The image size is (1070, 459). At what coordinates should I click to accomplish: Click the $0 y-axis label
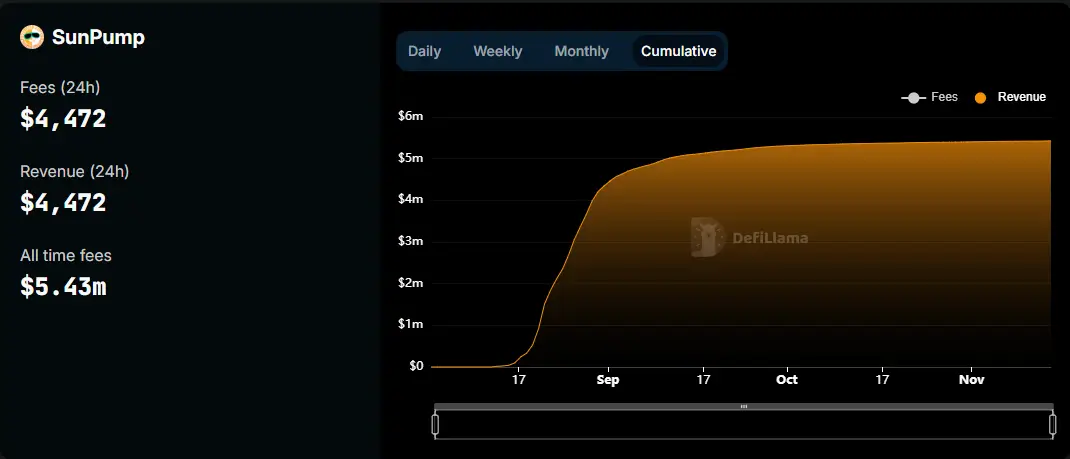416,366
